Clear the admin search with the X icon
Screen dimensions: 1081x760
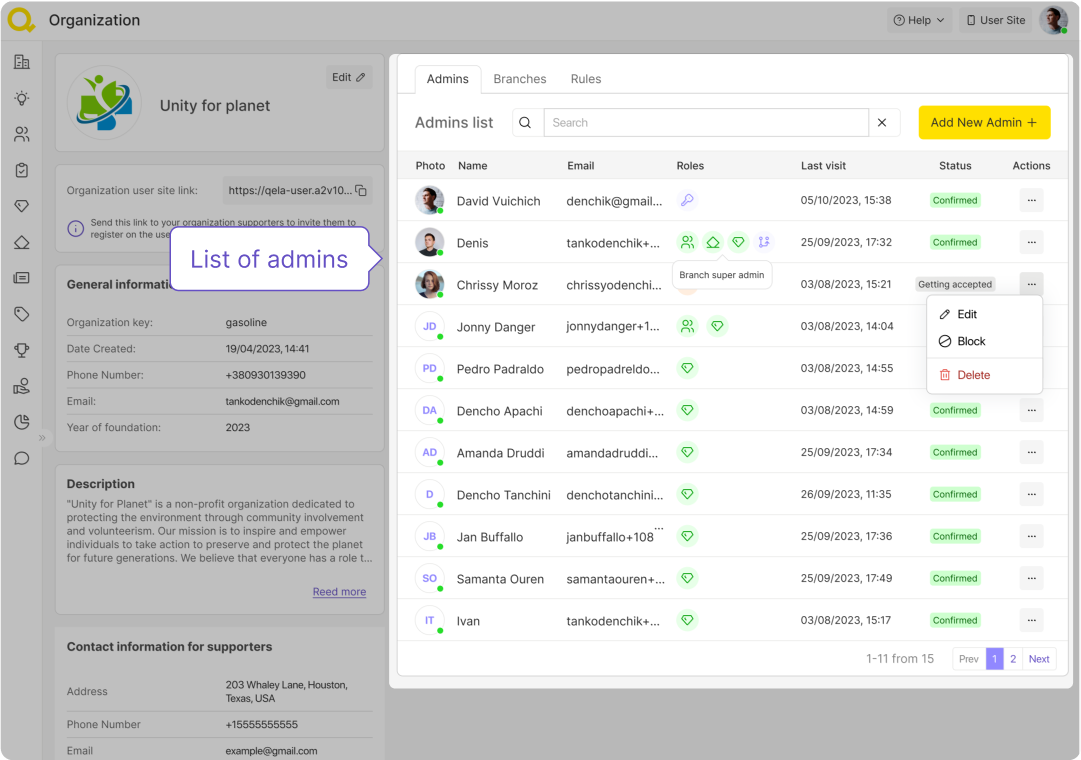click(882, 123)
